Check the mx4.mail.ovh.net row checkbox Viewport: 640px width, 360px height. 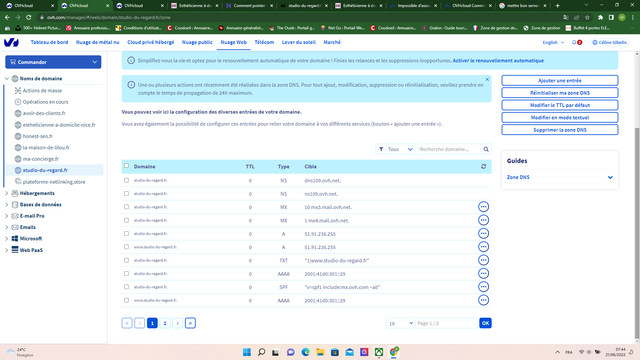(x=127, y=220)
